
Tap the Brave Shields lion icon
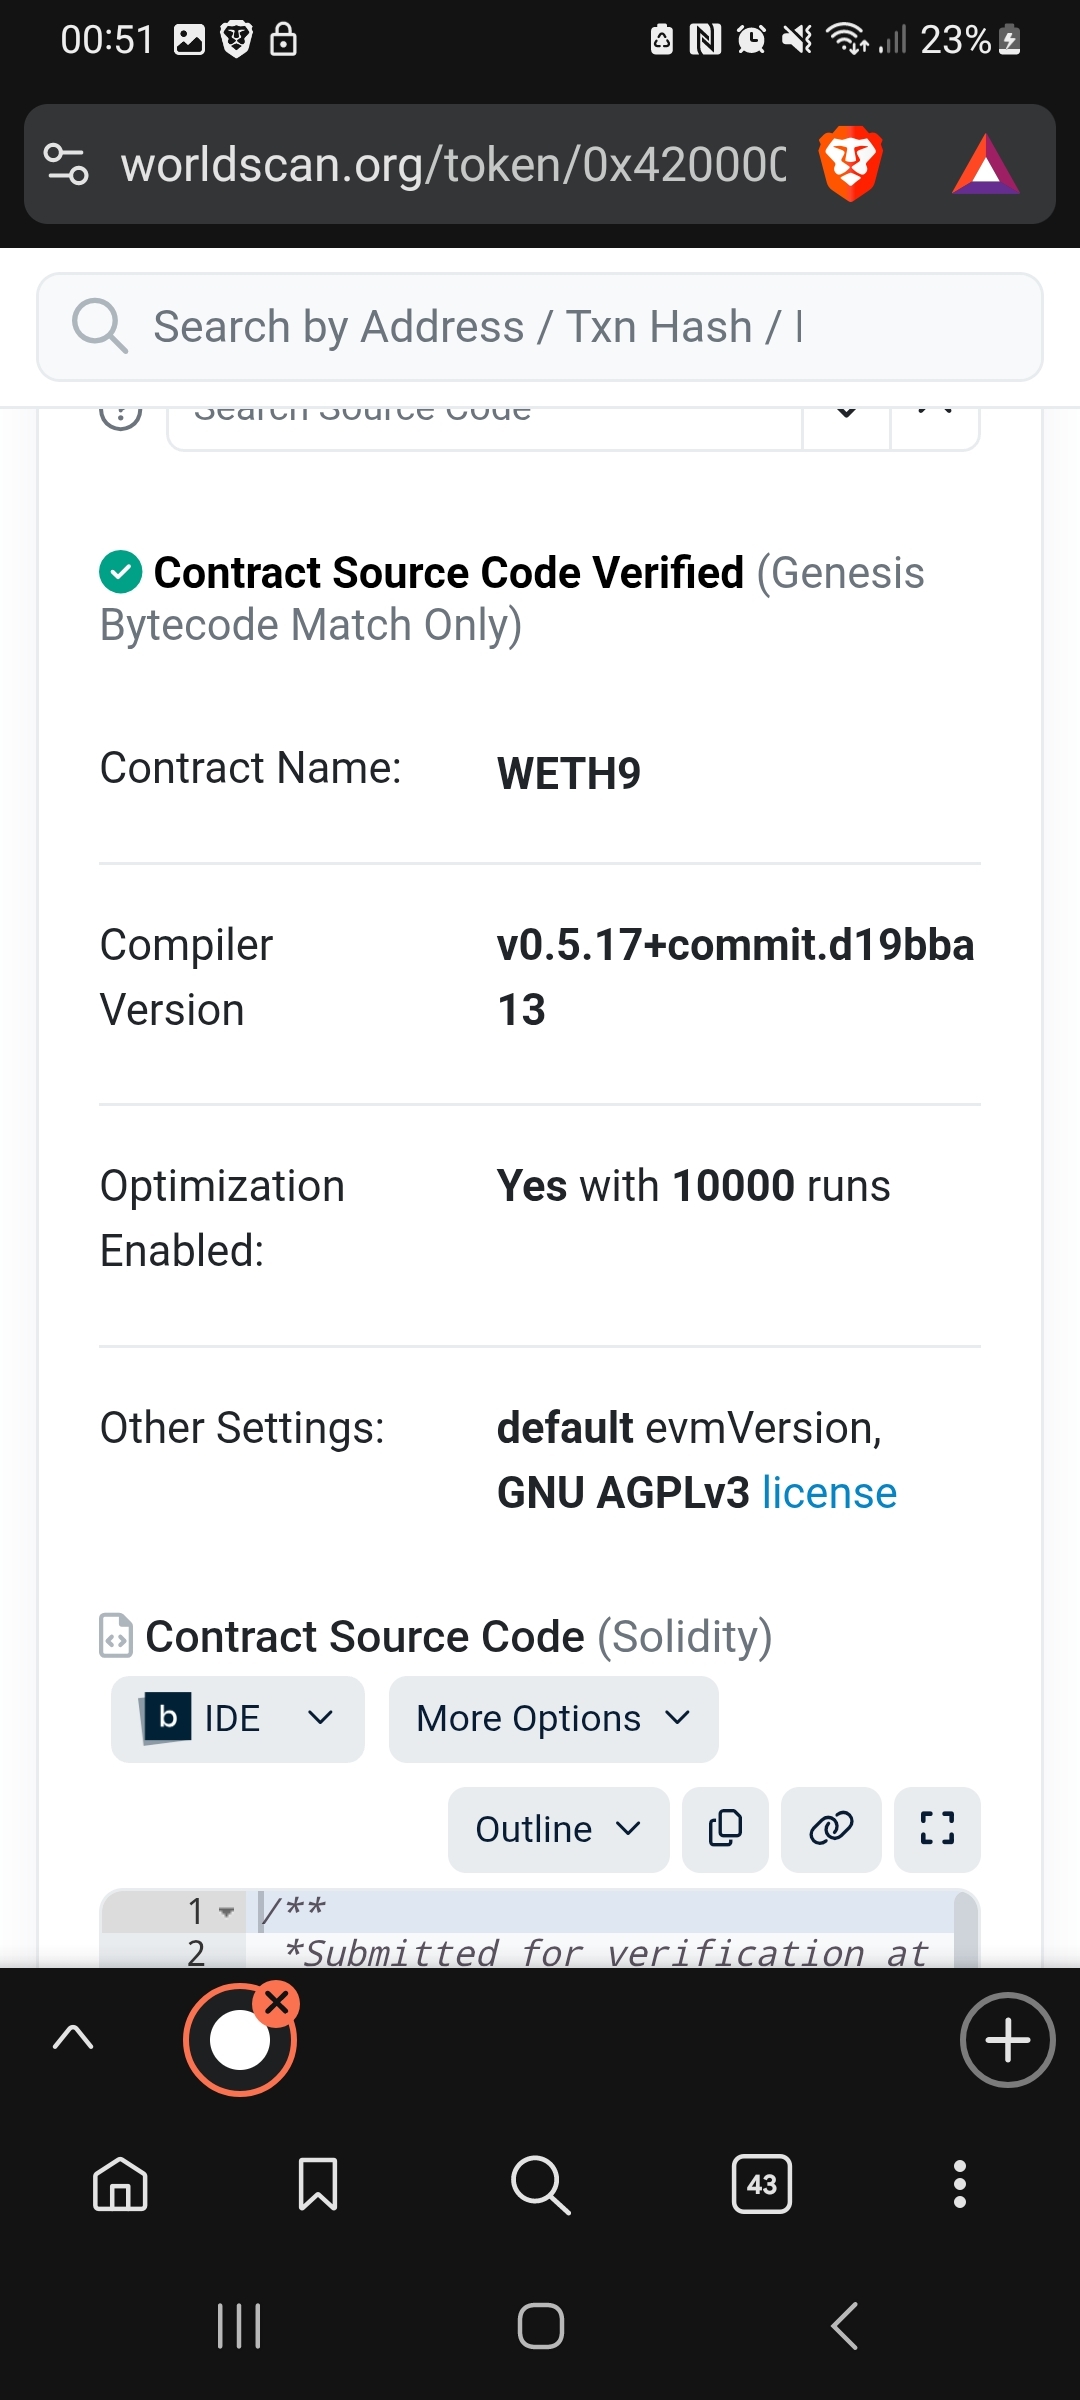click(849, 164)
